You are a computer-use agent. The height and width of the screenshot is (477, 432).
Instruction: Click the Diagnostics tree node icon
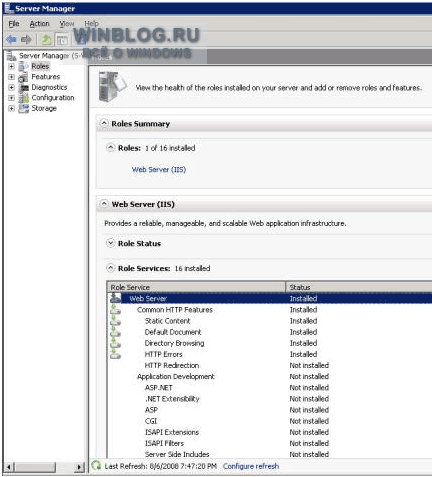[23, 88]
